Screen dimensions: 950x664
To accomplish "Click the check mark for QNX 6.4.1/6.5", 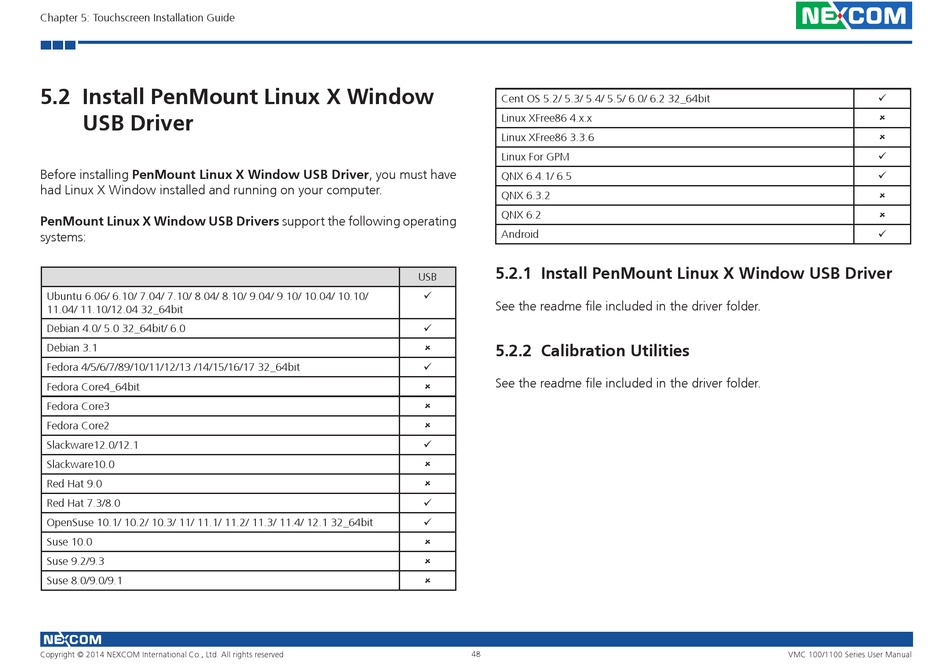I will pyautogui.click(x=882, y=175).
